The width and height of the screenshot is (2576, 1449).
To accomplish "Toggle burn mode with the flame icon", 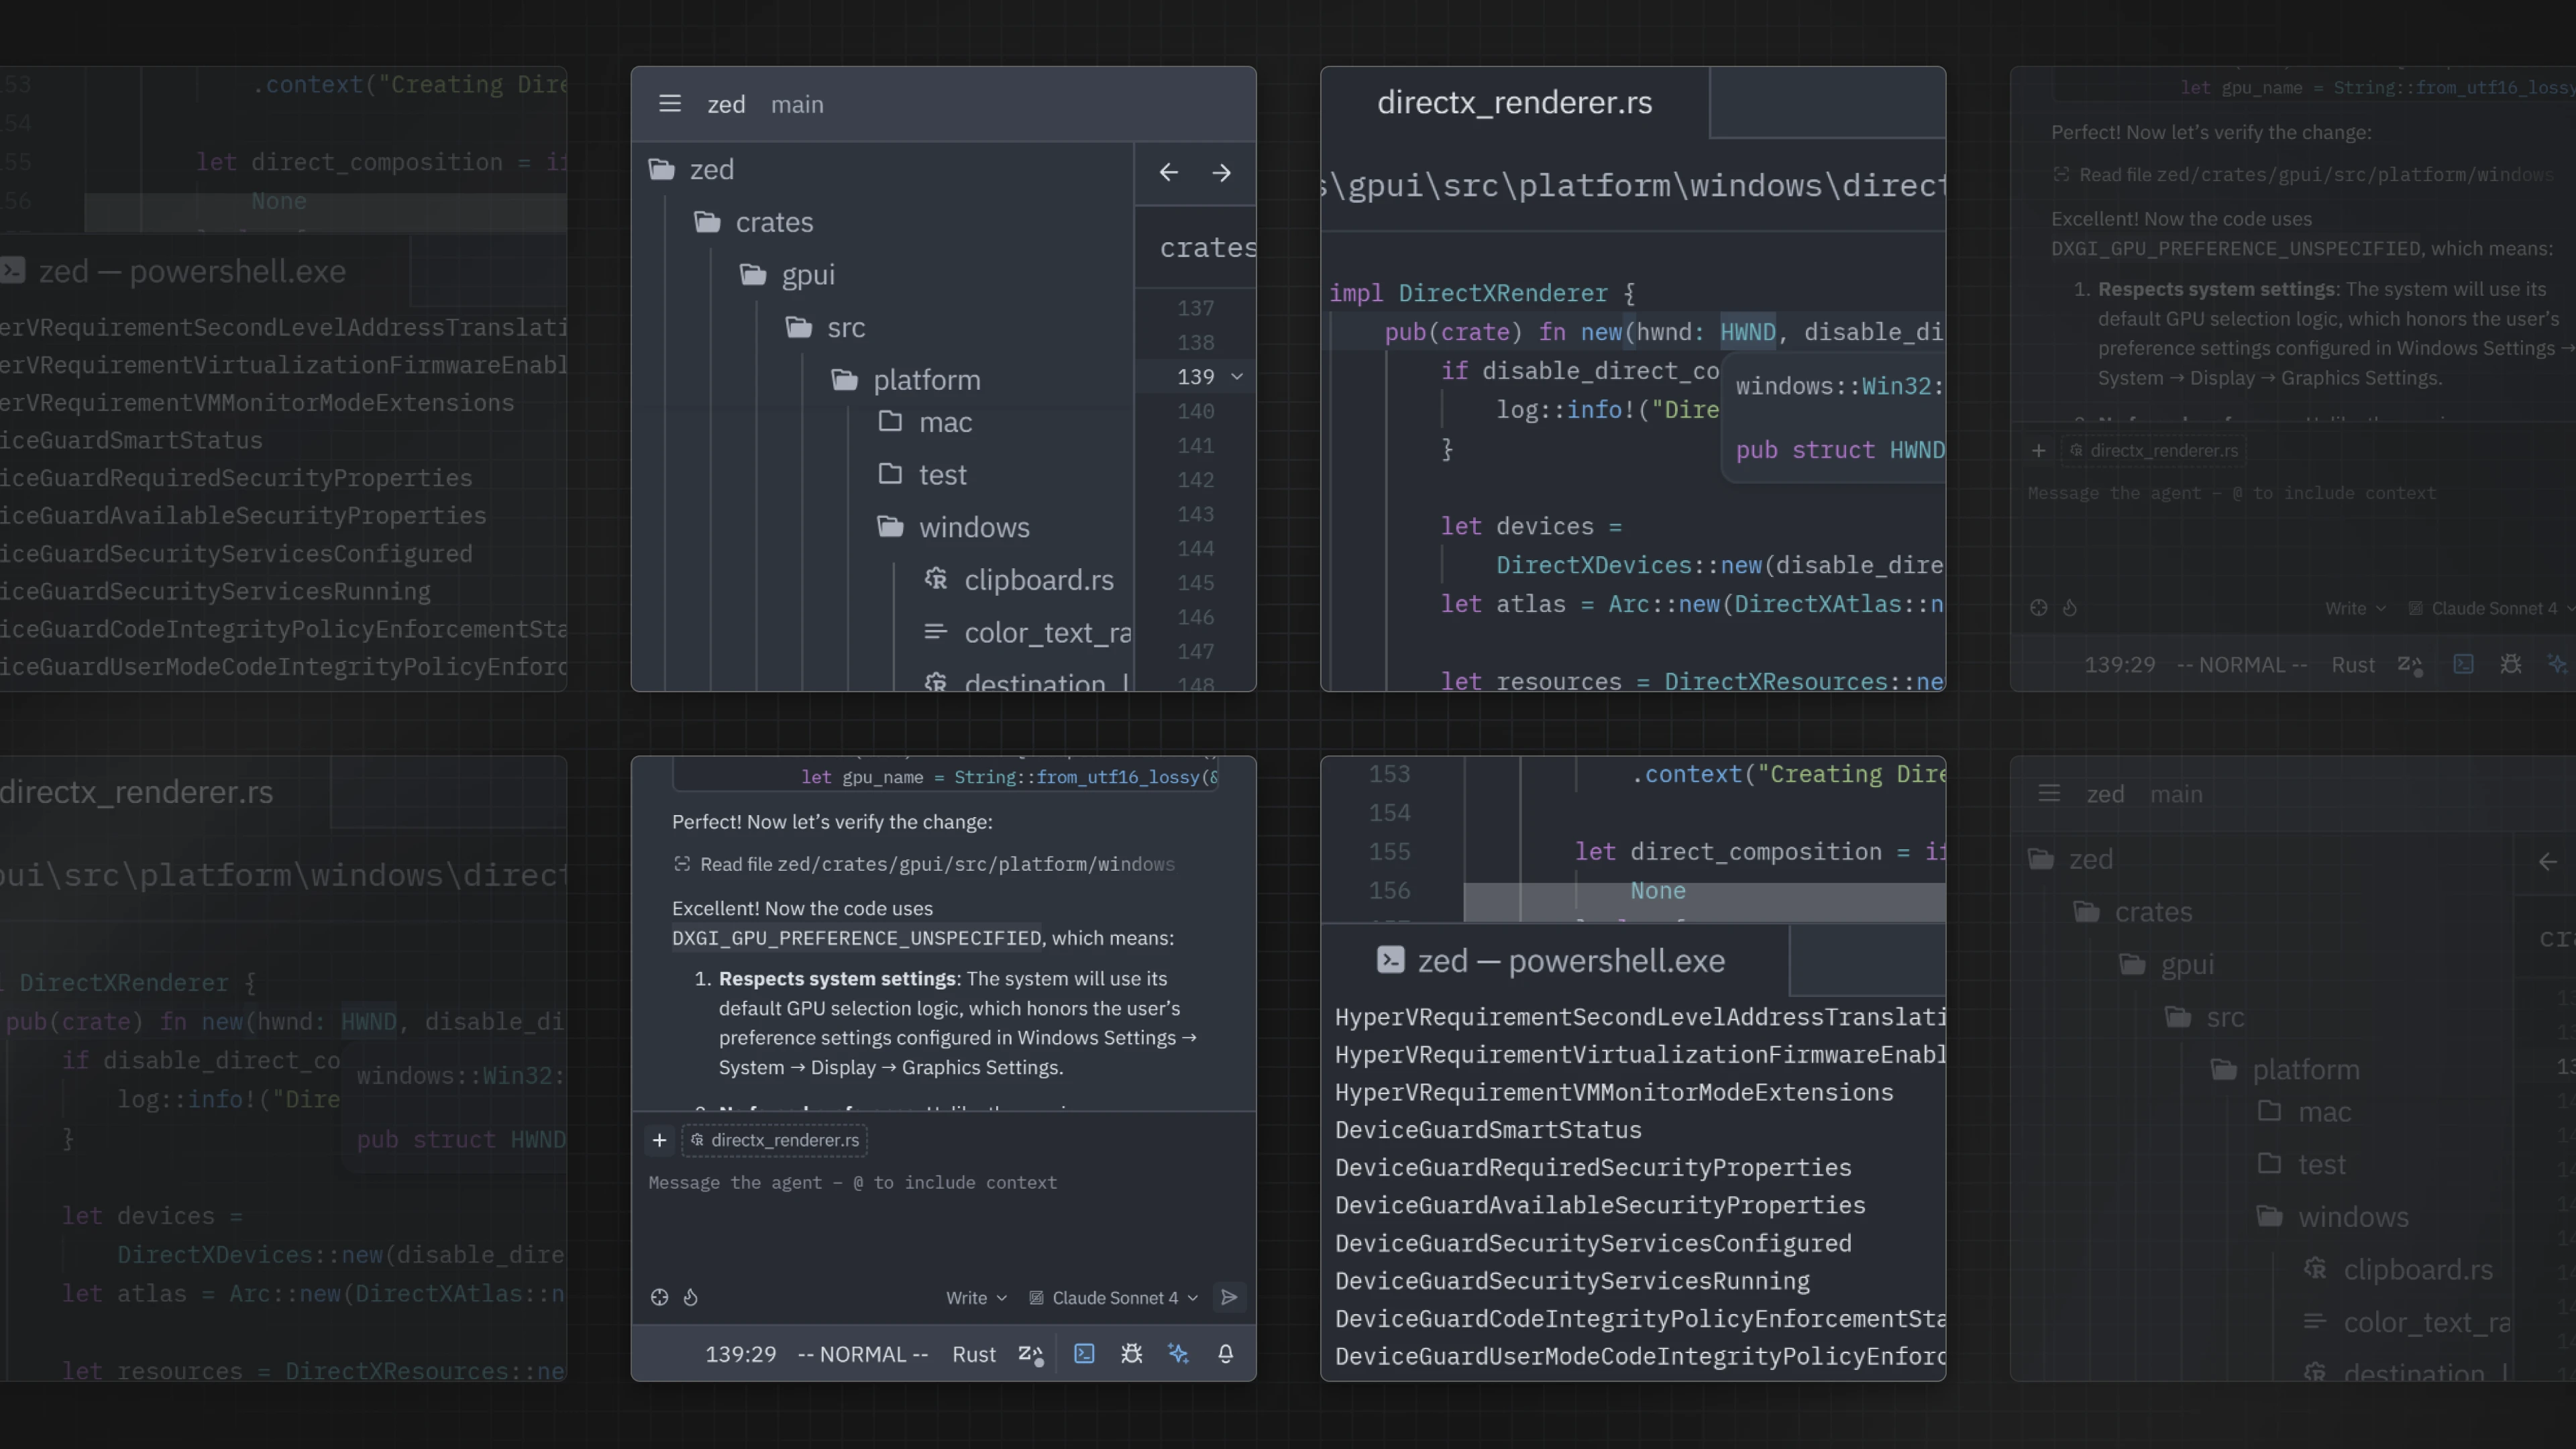I will pos(691,1297).
